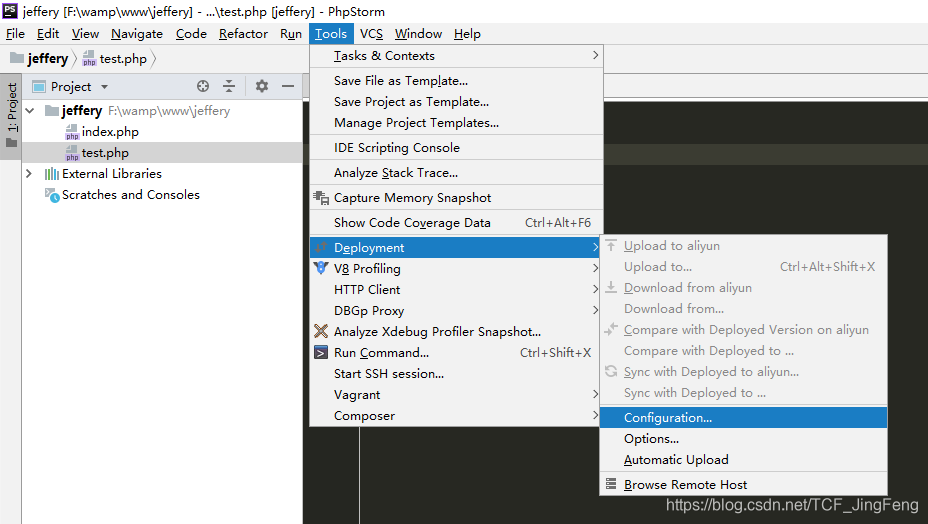Screen dimensions: 928x524
Task: Open the Code menu
Action: coord(191,34)
